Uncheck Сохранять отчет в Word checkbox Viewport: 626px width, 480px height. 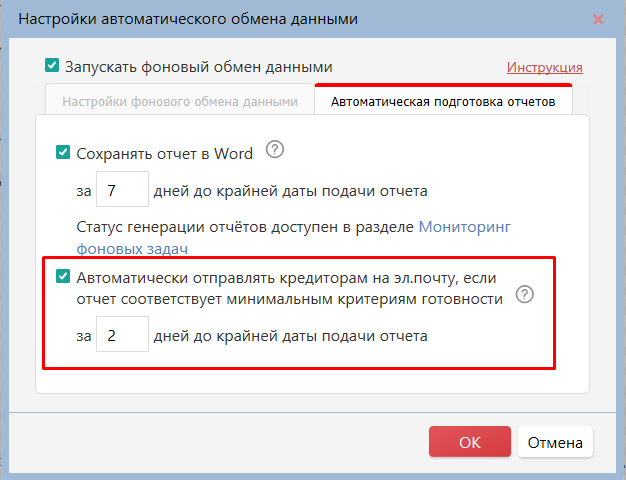(63, 152)
